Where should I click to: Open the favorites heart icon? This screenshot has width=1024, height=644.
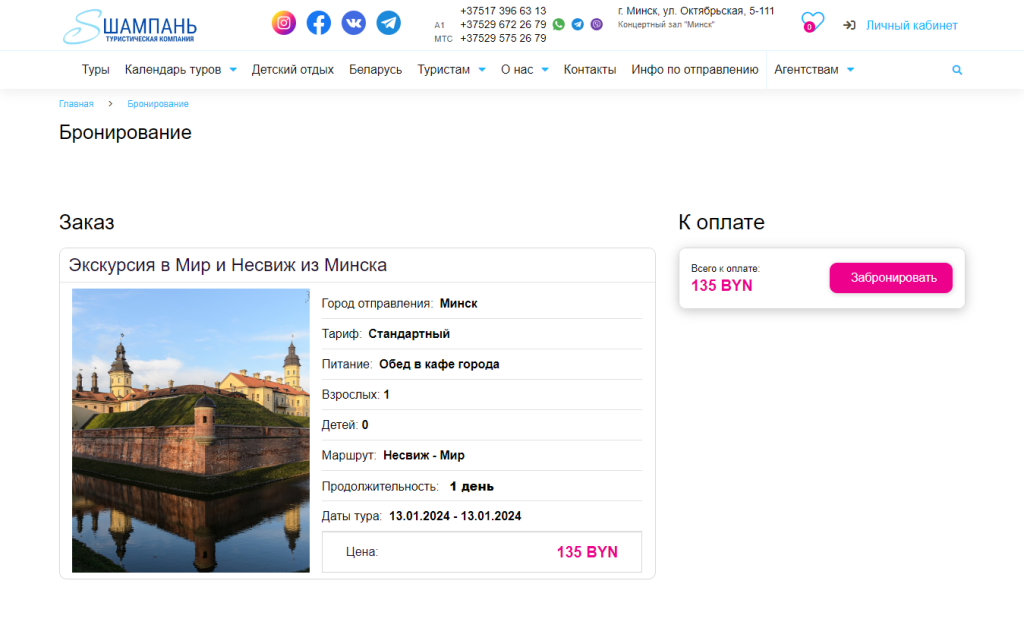[812, 23]
